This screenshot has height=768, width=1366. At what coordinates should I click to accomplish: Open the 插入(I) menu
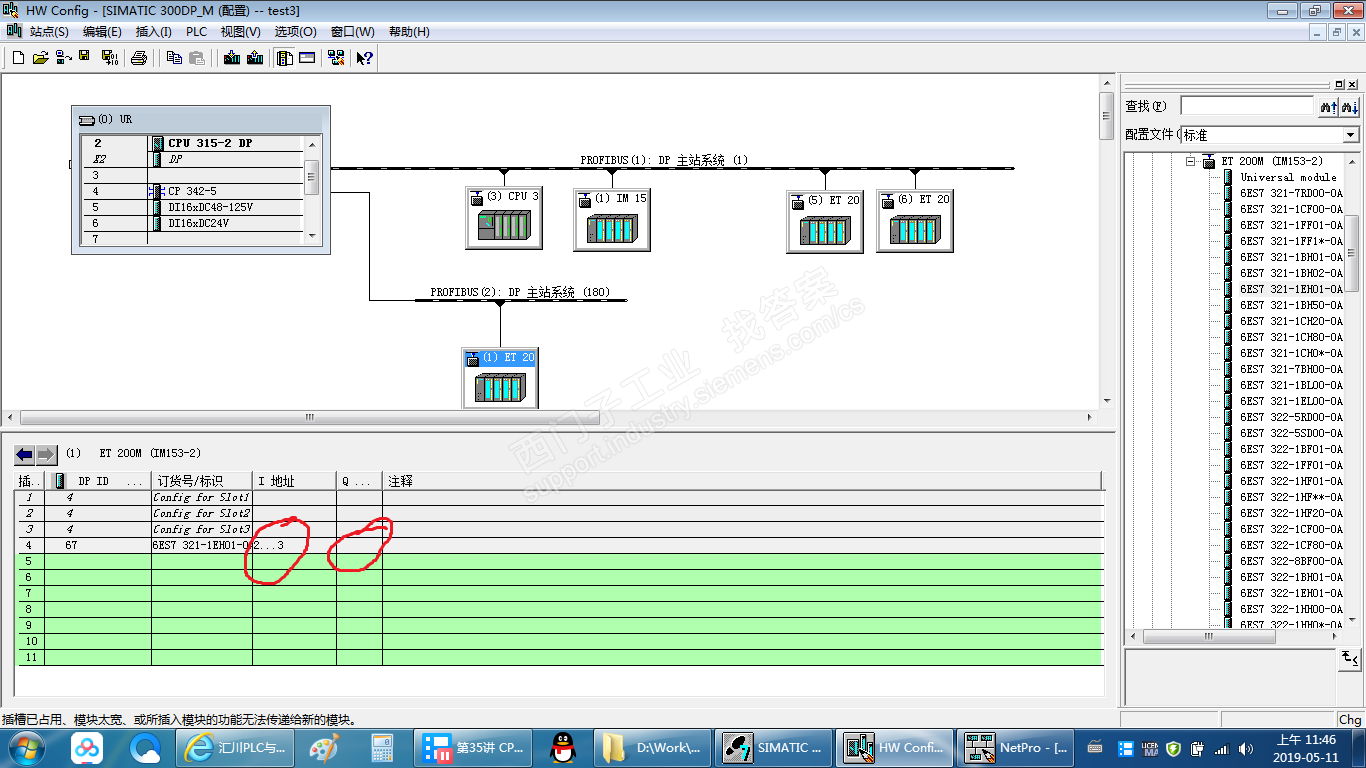click(x=153, y=32)
